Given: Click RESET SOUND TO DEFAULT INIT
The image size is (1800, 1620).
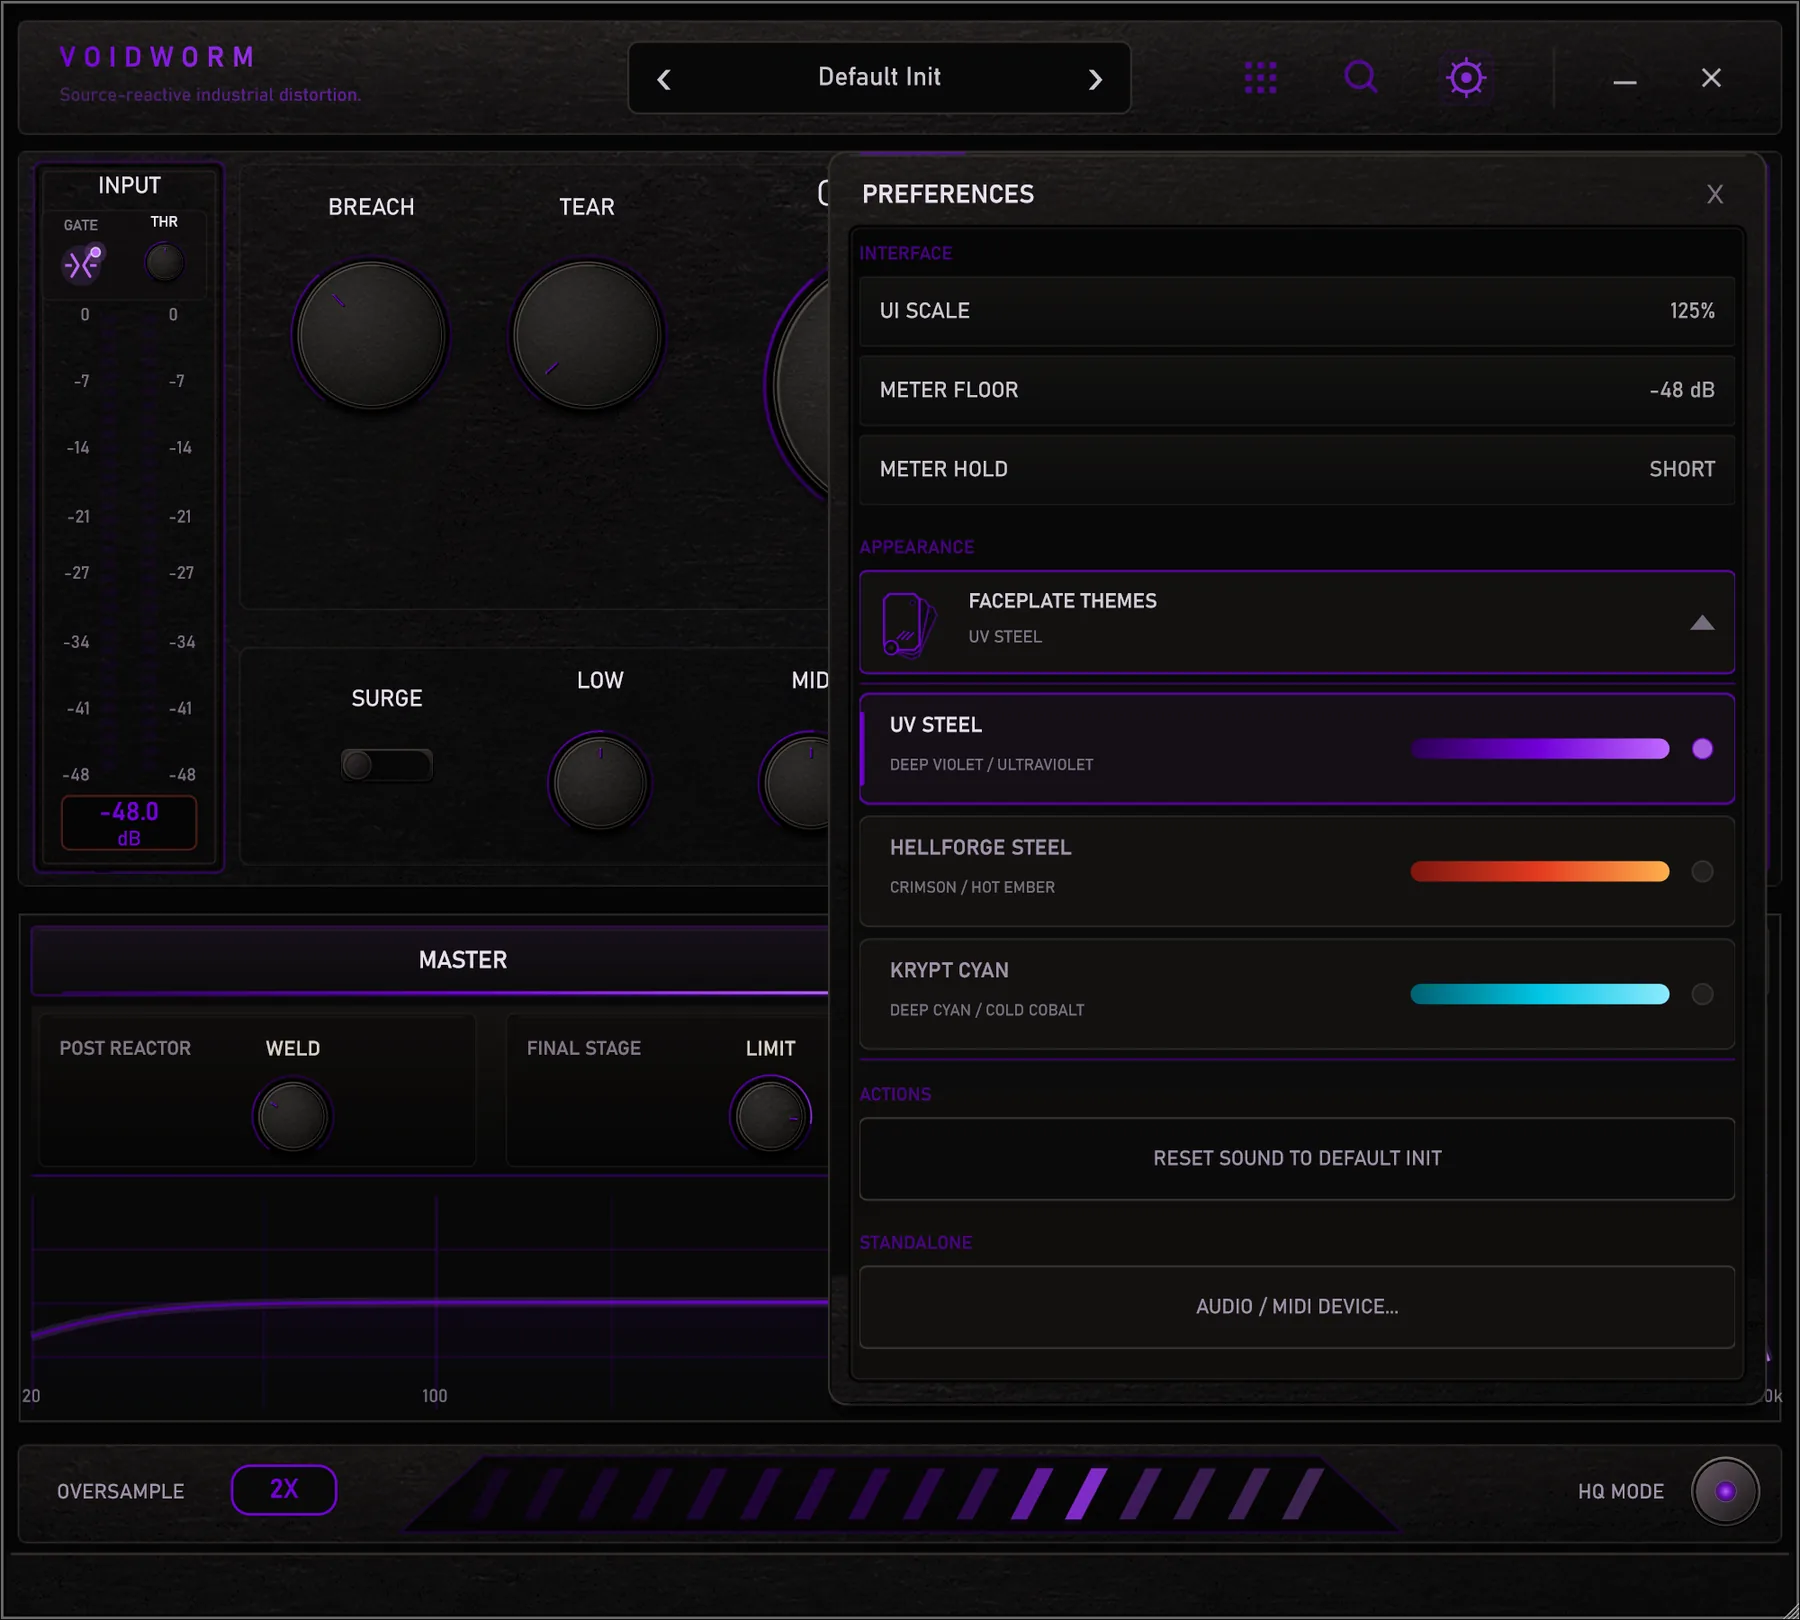Looking at the screenshot, I should 1297,1158.
